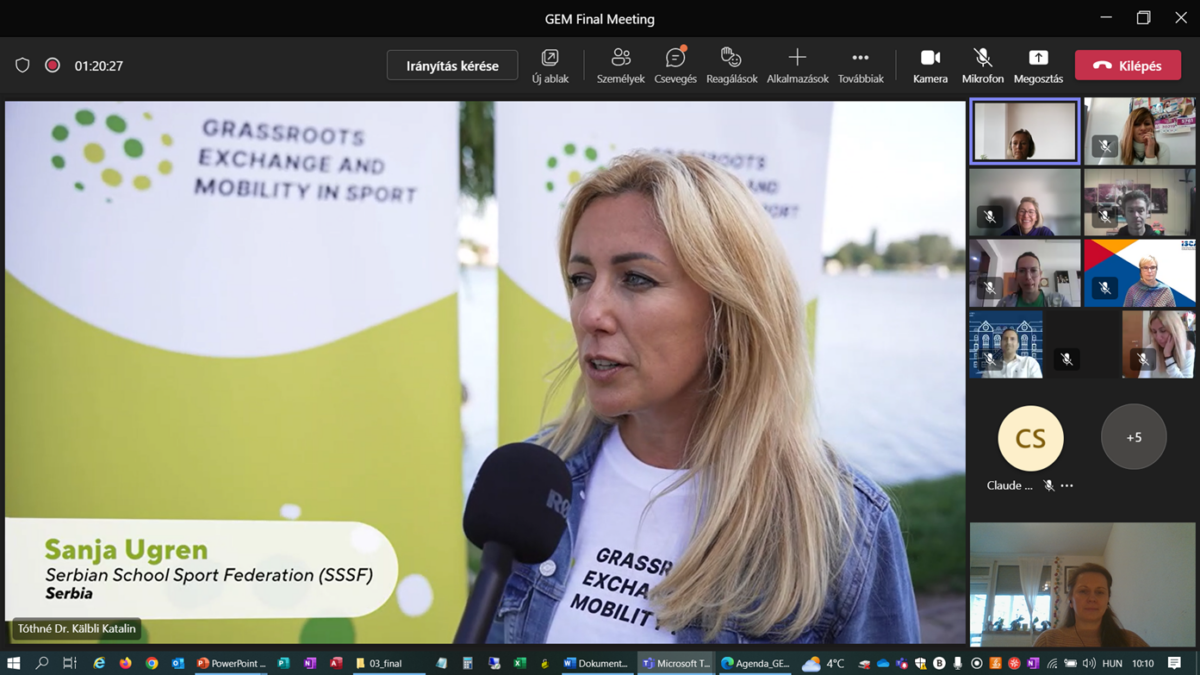Screen dimensions: 1200x675
Task: Select the highlighted first participant video tile
Action: [x=1025, y=131]
